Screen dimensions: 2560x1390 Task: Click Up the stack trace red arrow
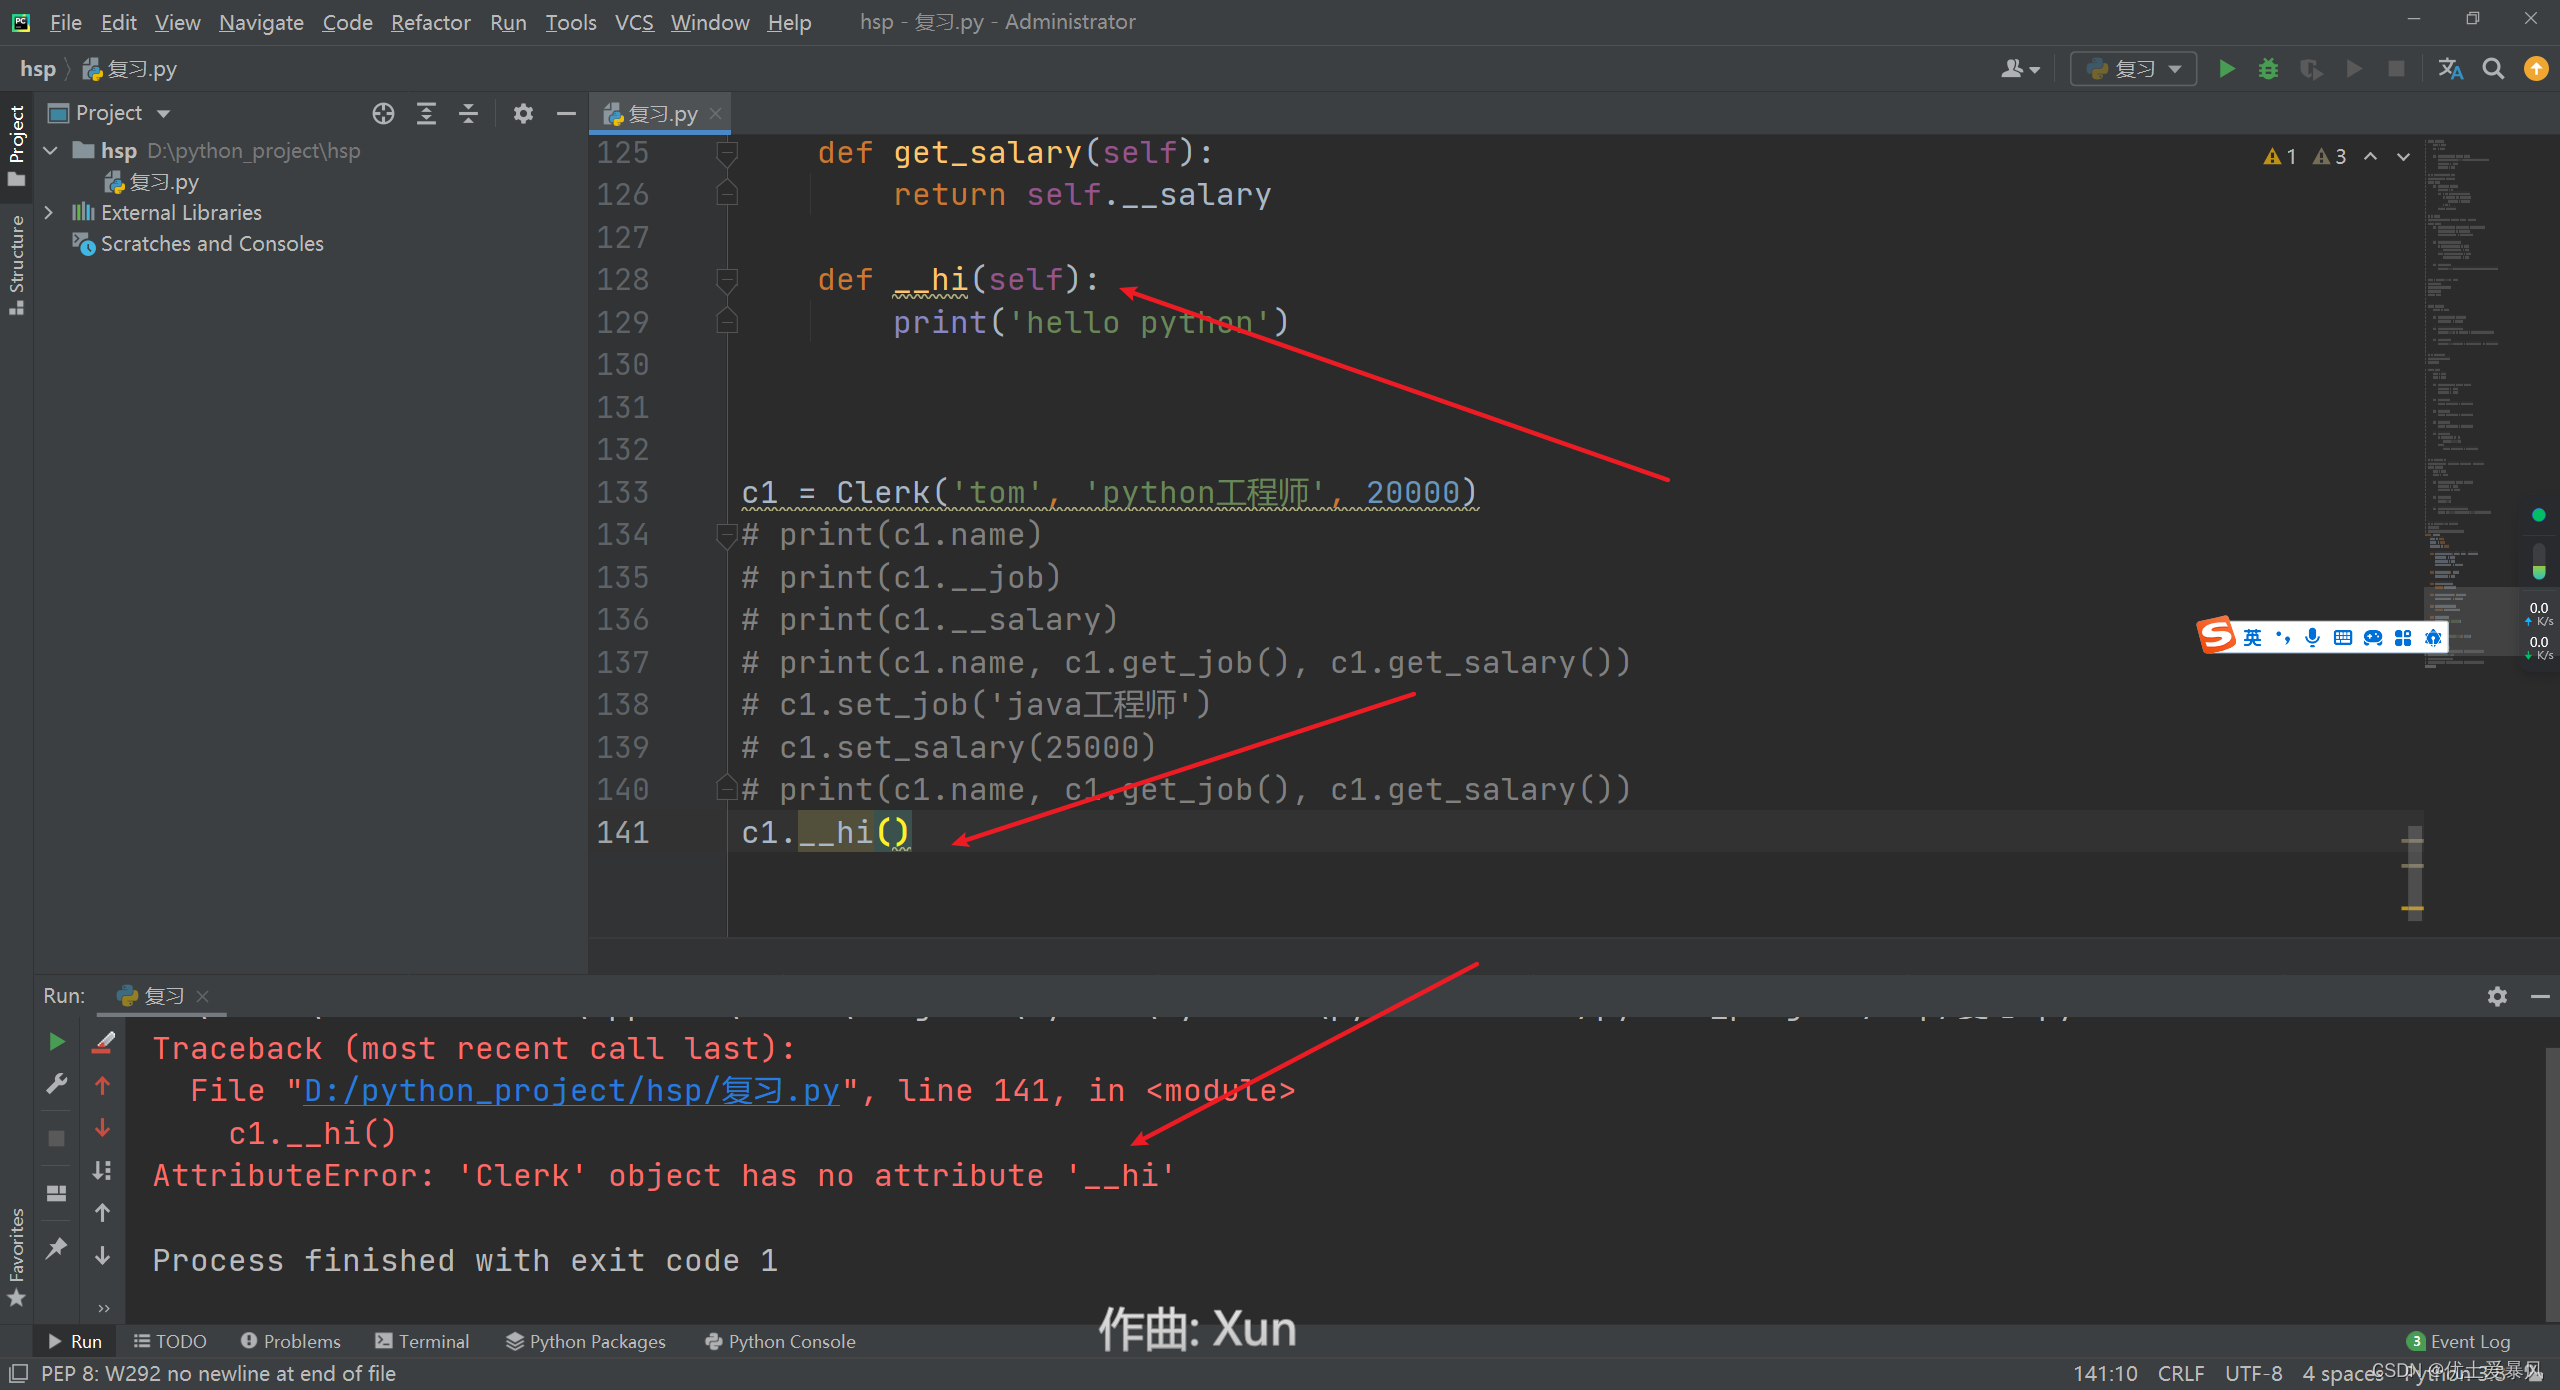click(102, 1085)
